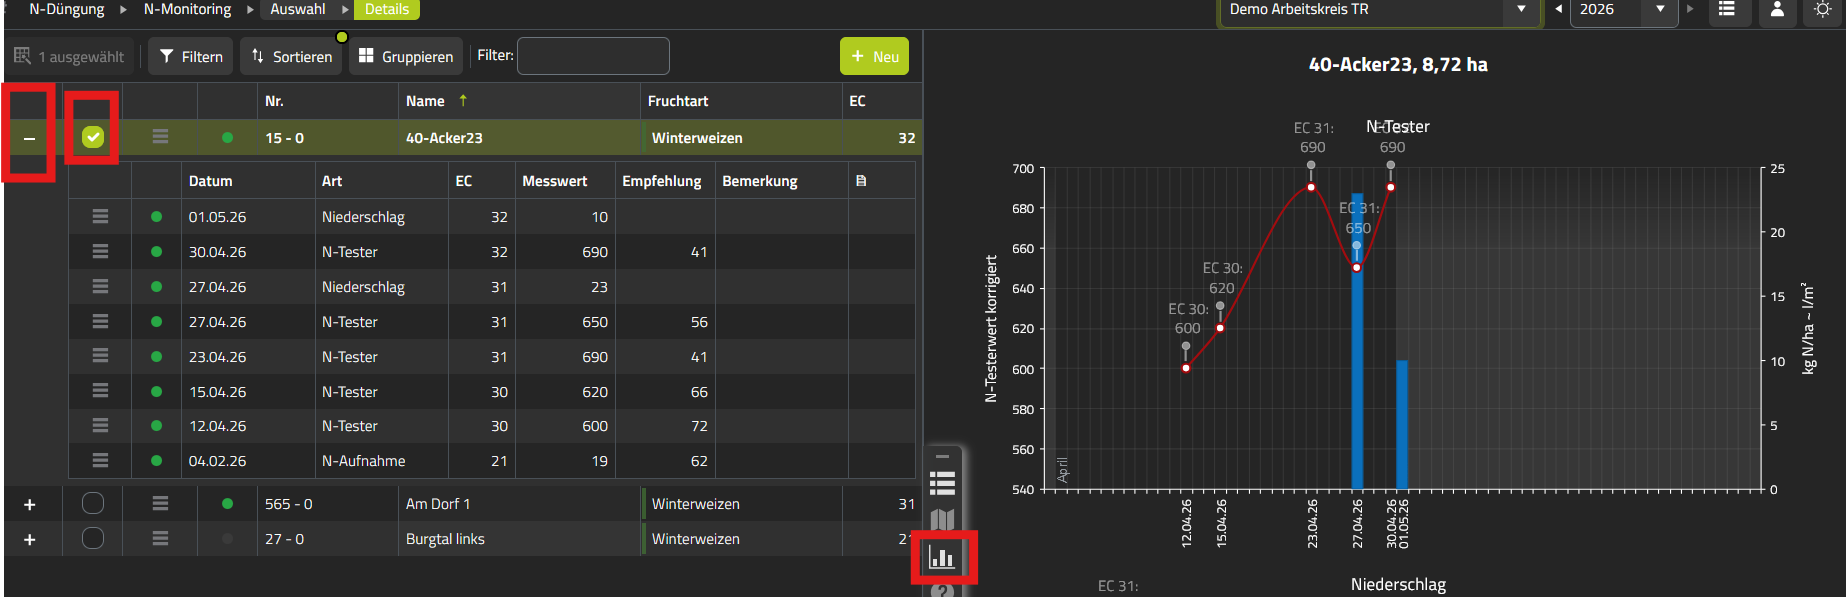Uncheck the 40-Acker23 row checkbox
Viewport: 1846px width, 597px height.
click(93, 137)
